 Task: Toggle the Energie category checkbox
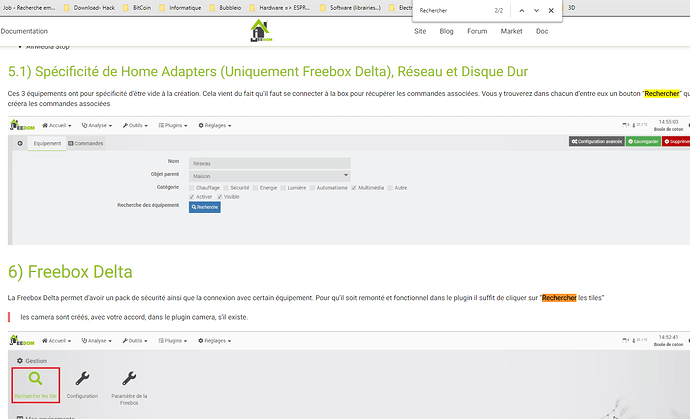[x=255, y=188]
